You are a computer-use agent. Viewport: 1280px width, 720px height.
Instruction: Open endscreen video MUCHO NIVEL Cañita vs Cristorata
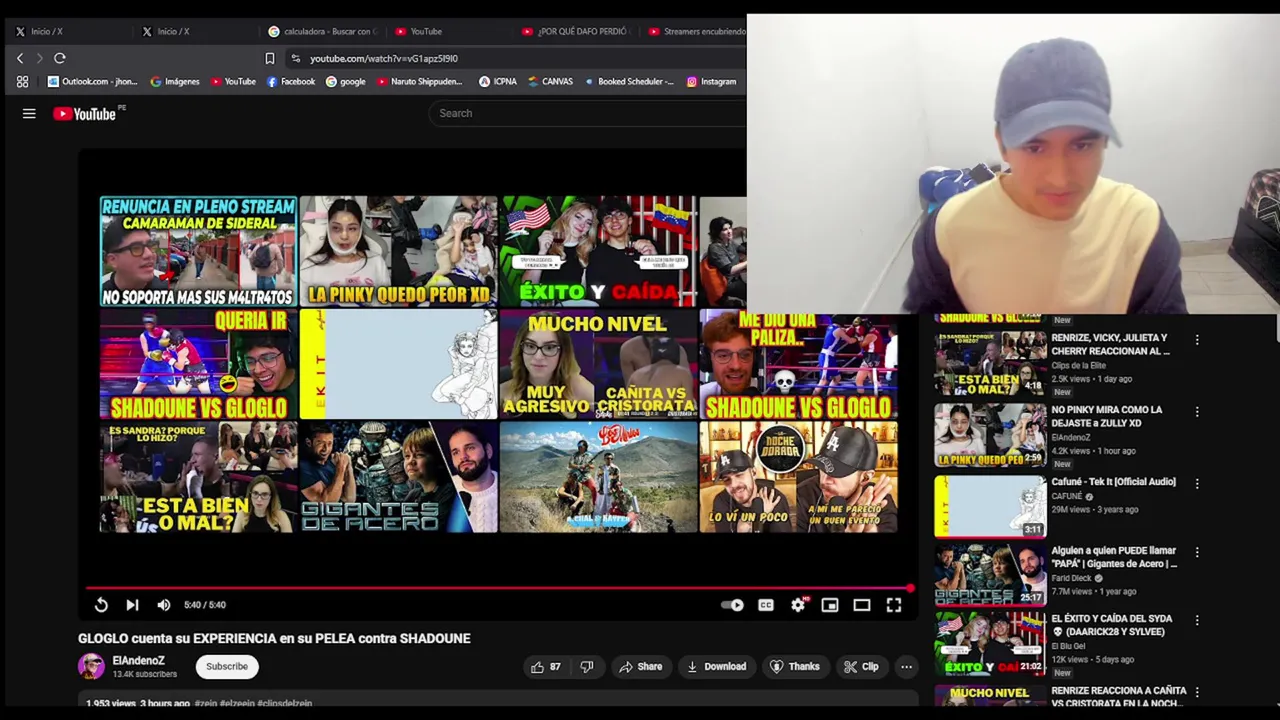598,364
